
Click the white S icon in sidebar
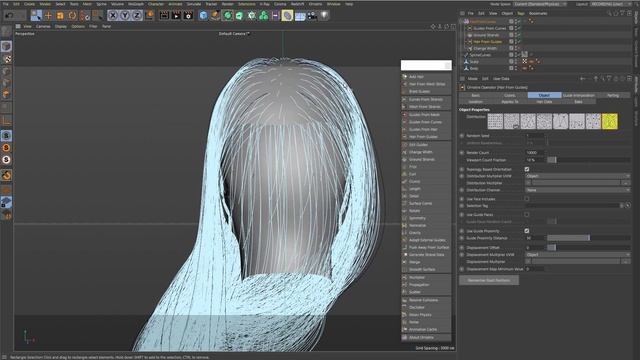pos(6,160)
